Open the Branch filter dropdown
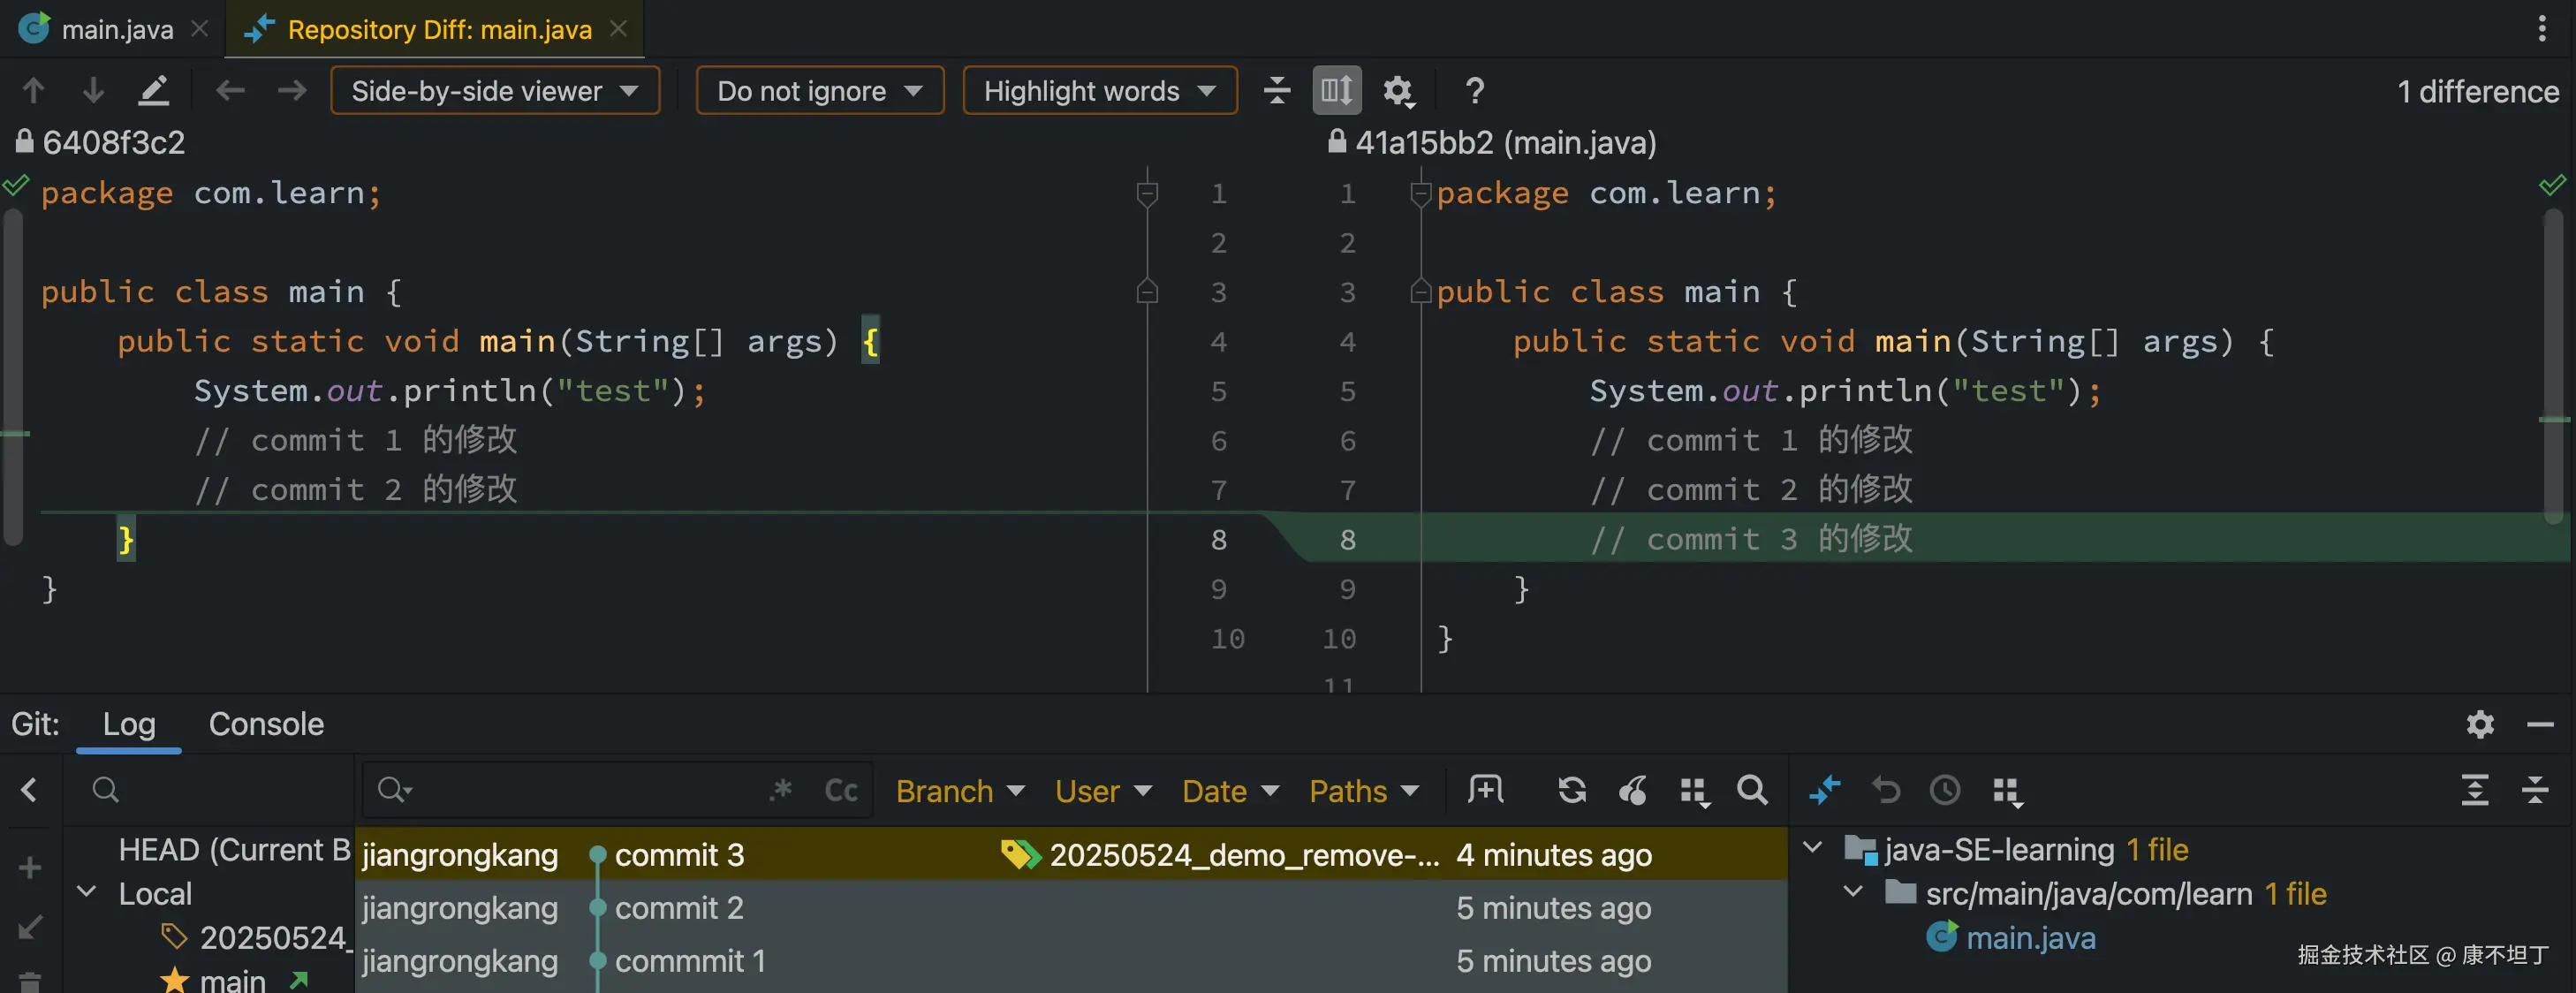Image resolution: width=2576 pixels, height=993 pixels. (959, 791)
